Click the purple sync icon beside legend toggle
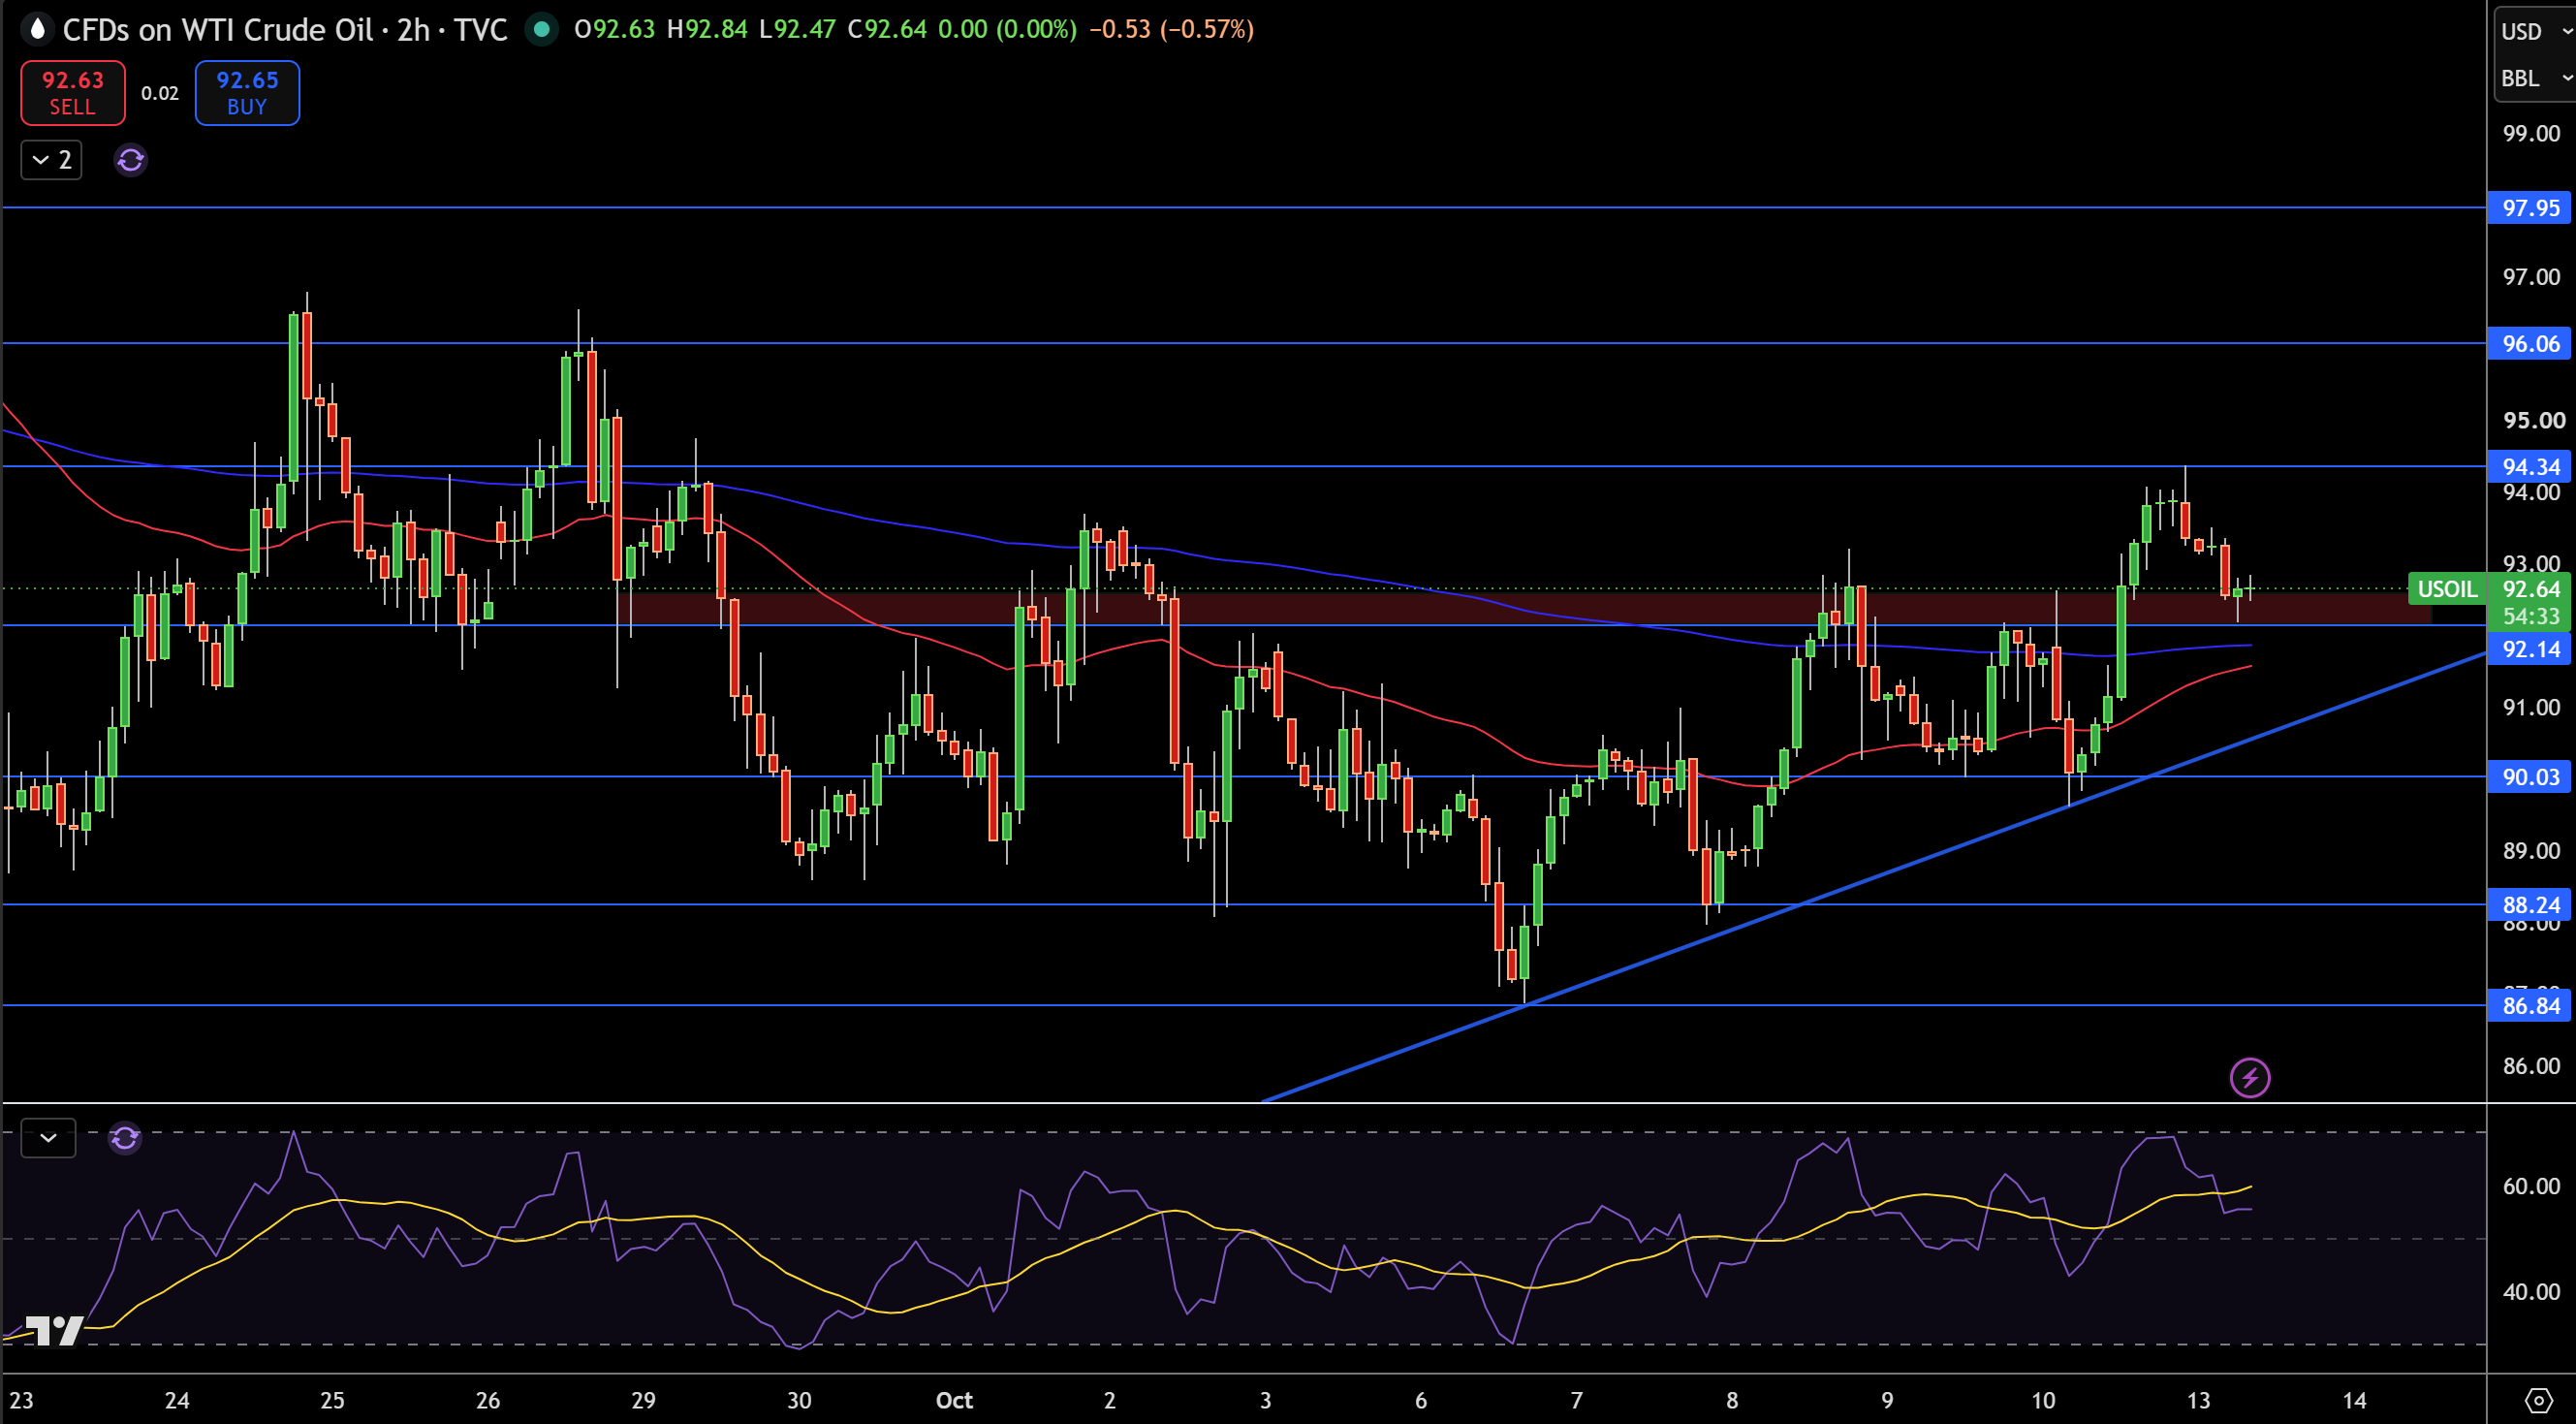The image size is (2576, 1424). point(131,160)
